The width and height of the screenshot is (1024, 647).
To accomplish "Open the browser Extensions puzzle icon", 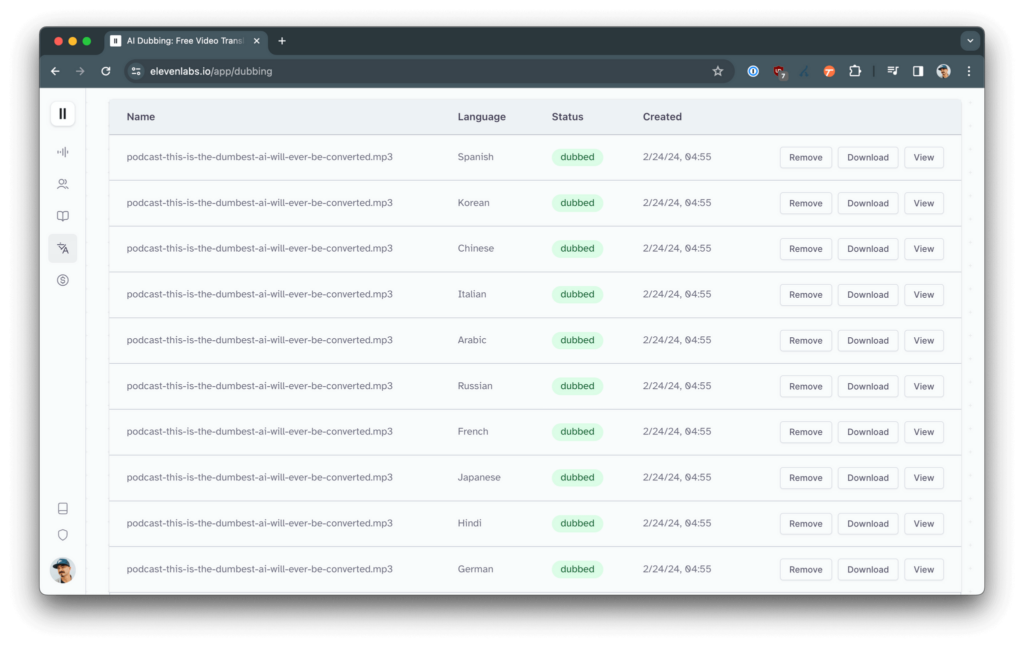I will coord(855,71).
